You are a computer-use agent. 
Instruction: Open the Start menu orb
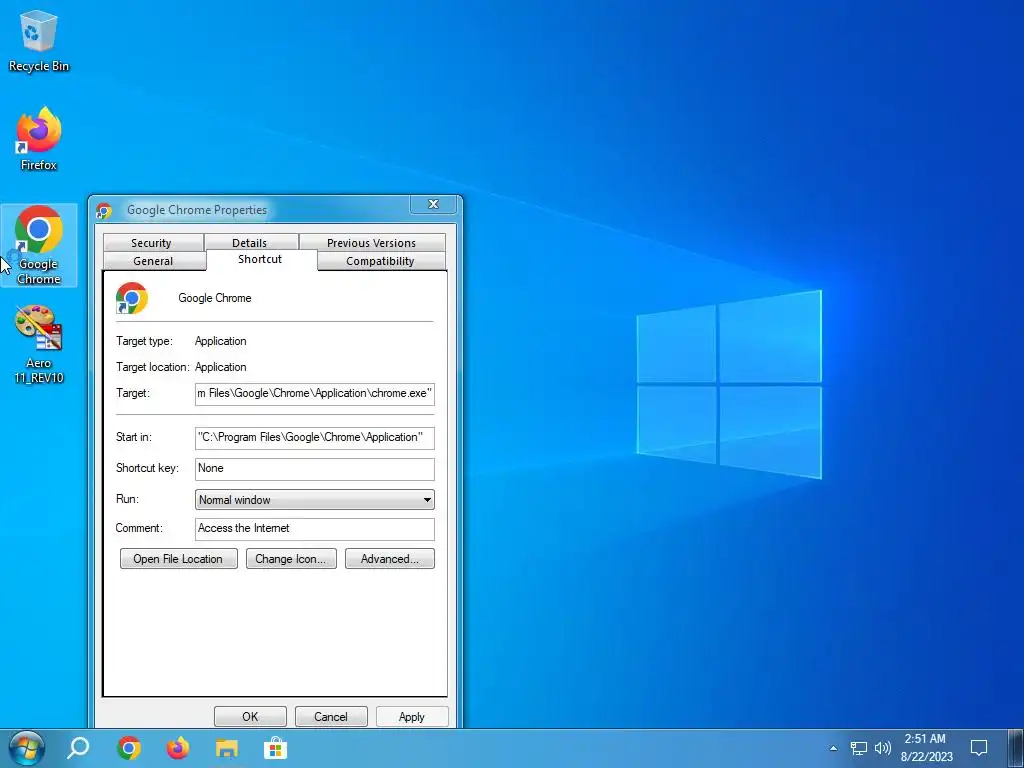[27, 748]
